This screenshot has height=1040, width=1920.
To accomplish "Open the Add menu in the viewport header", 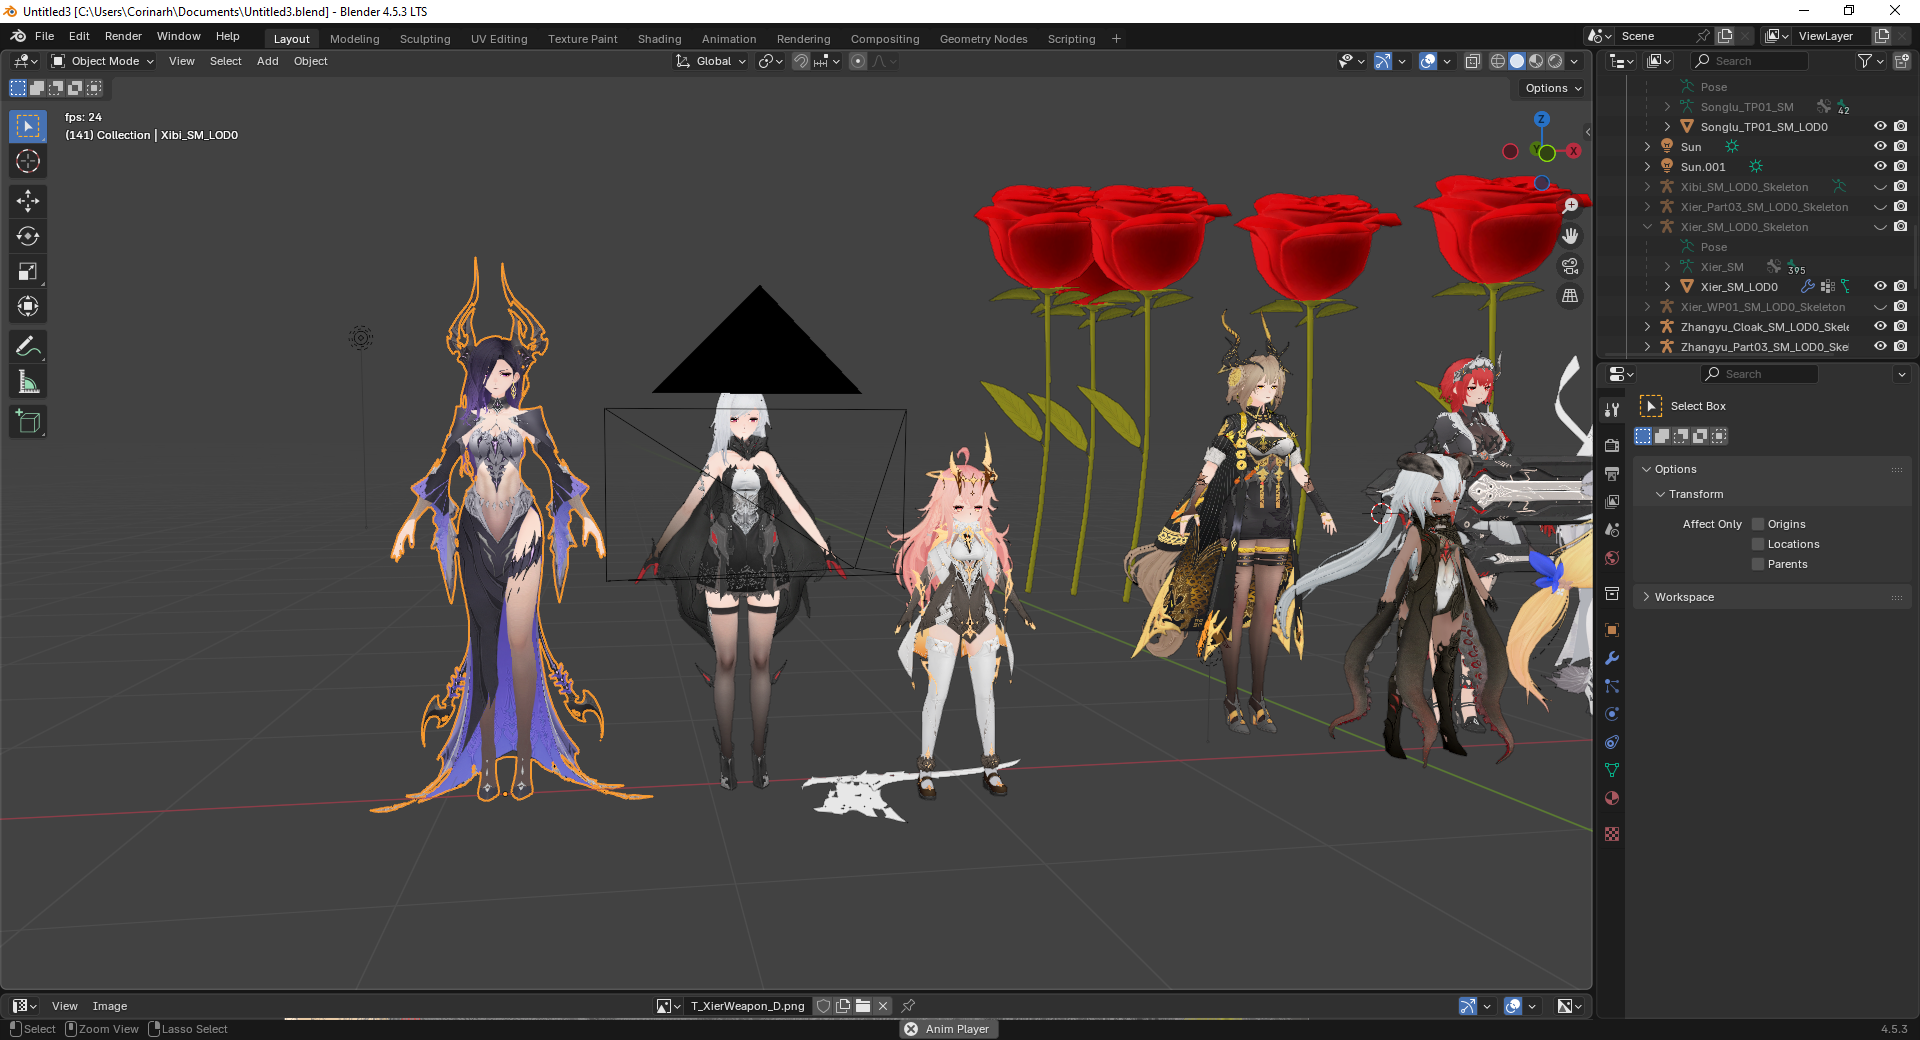I will click(267, 61).
